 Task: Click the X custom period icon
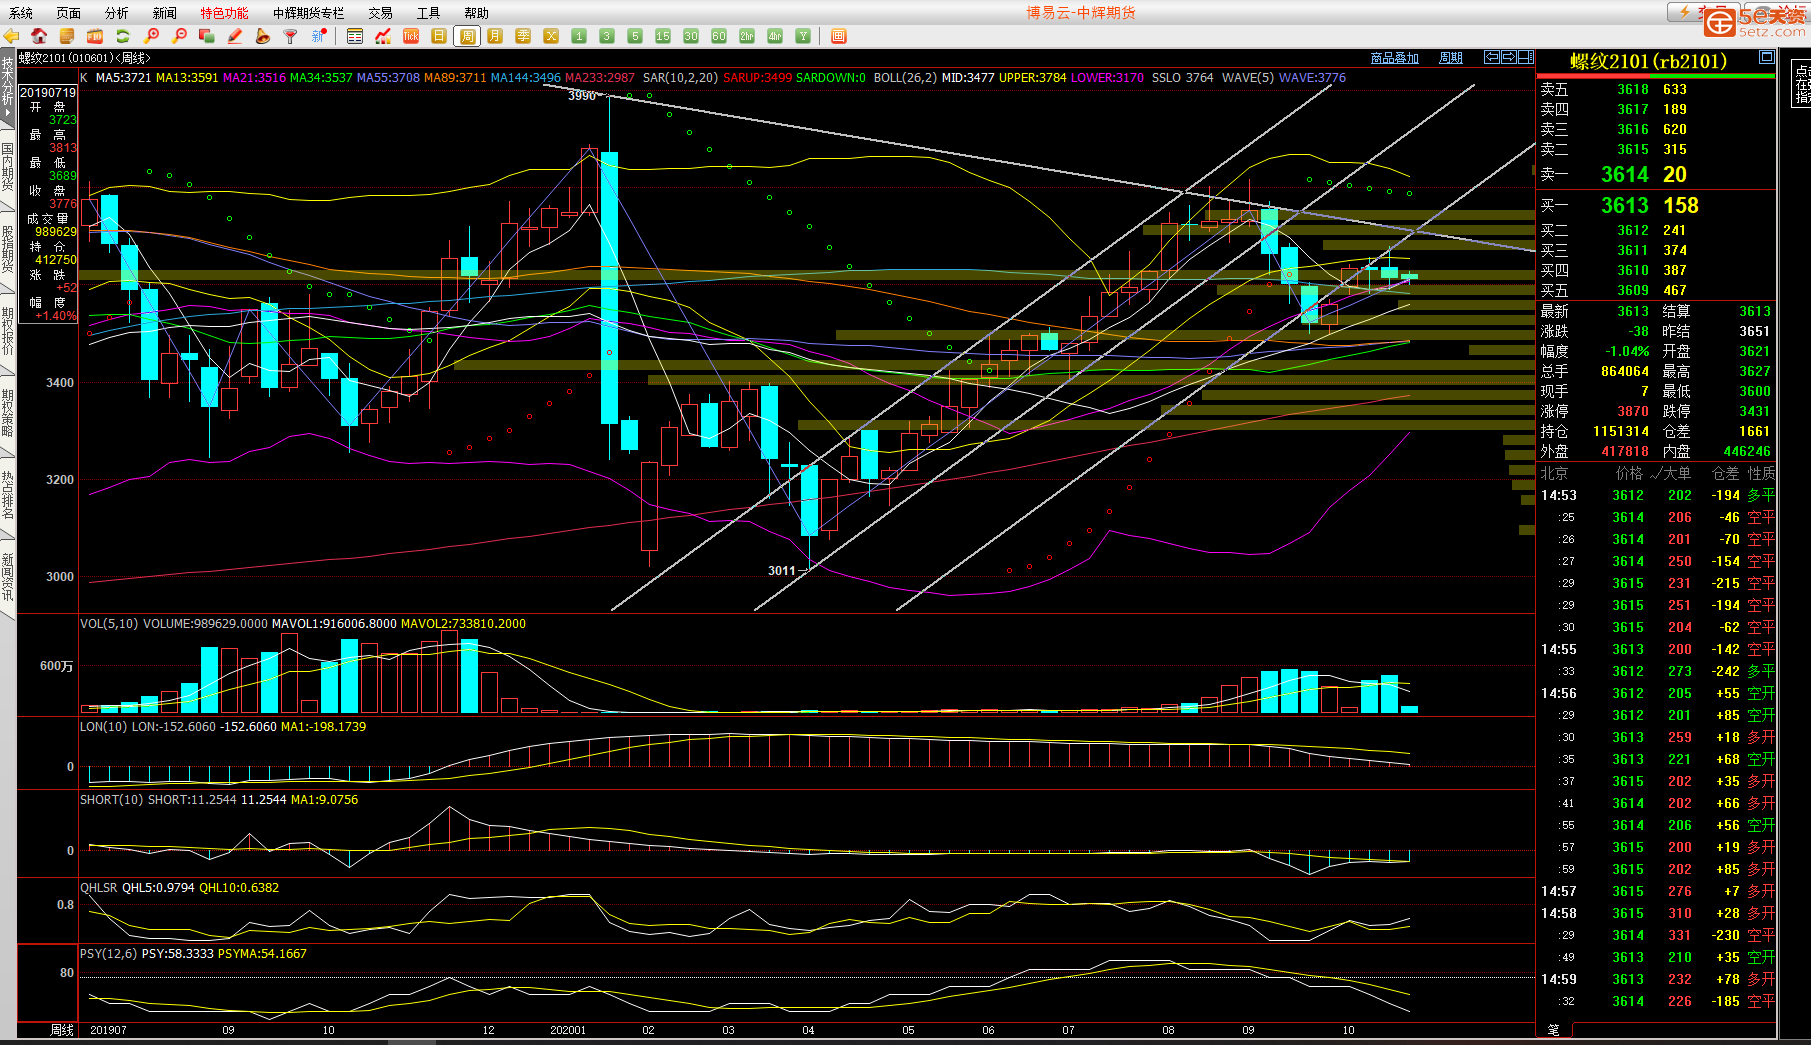point(551,36)
